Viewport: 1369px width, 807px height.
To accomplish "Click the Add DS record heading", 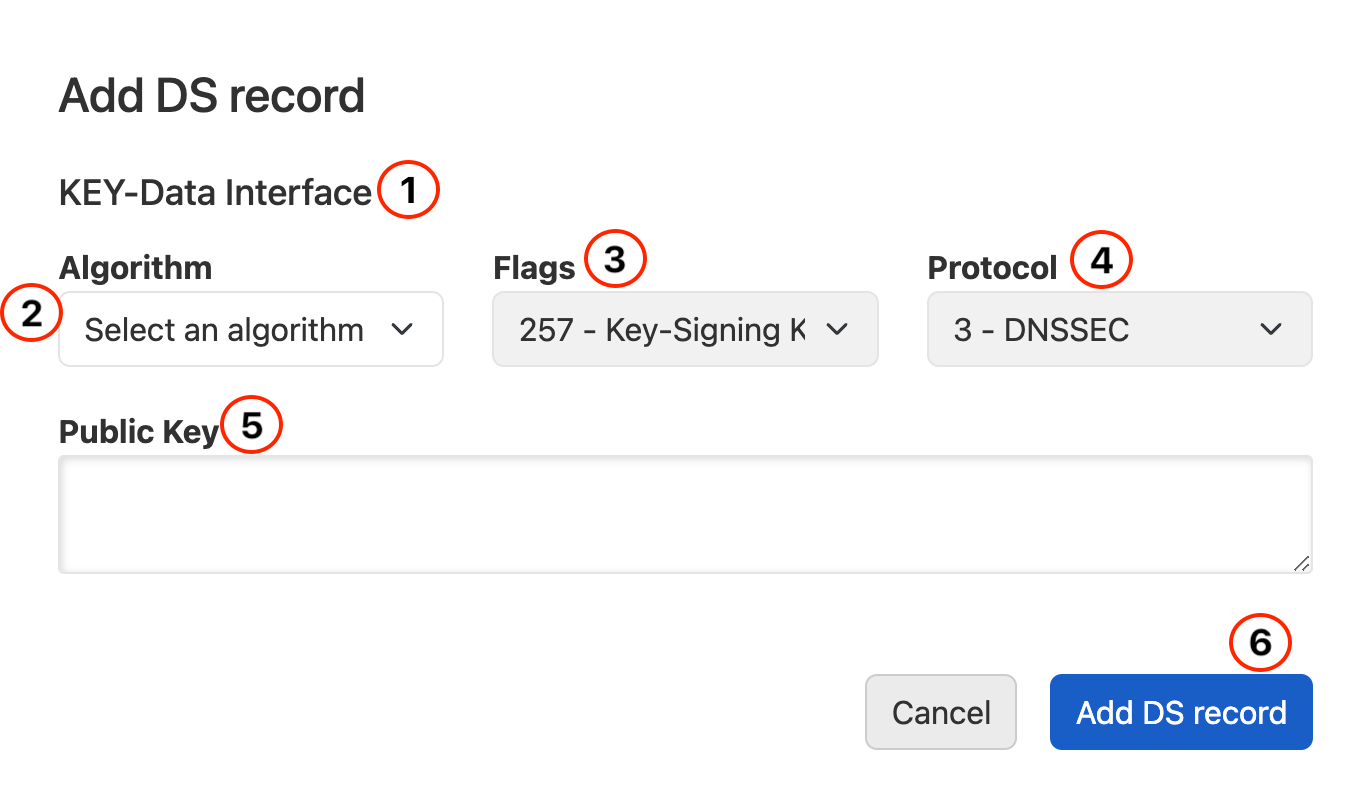I will point(212,95).
